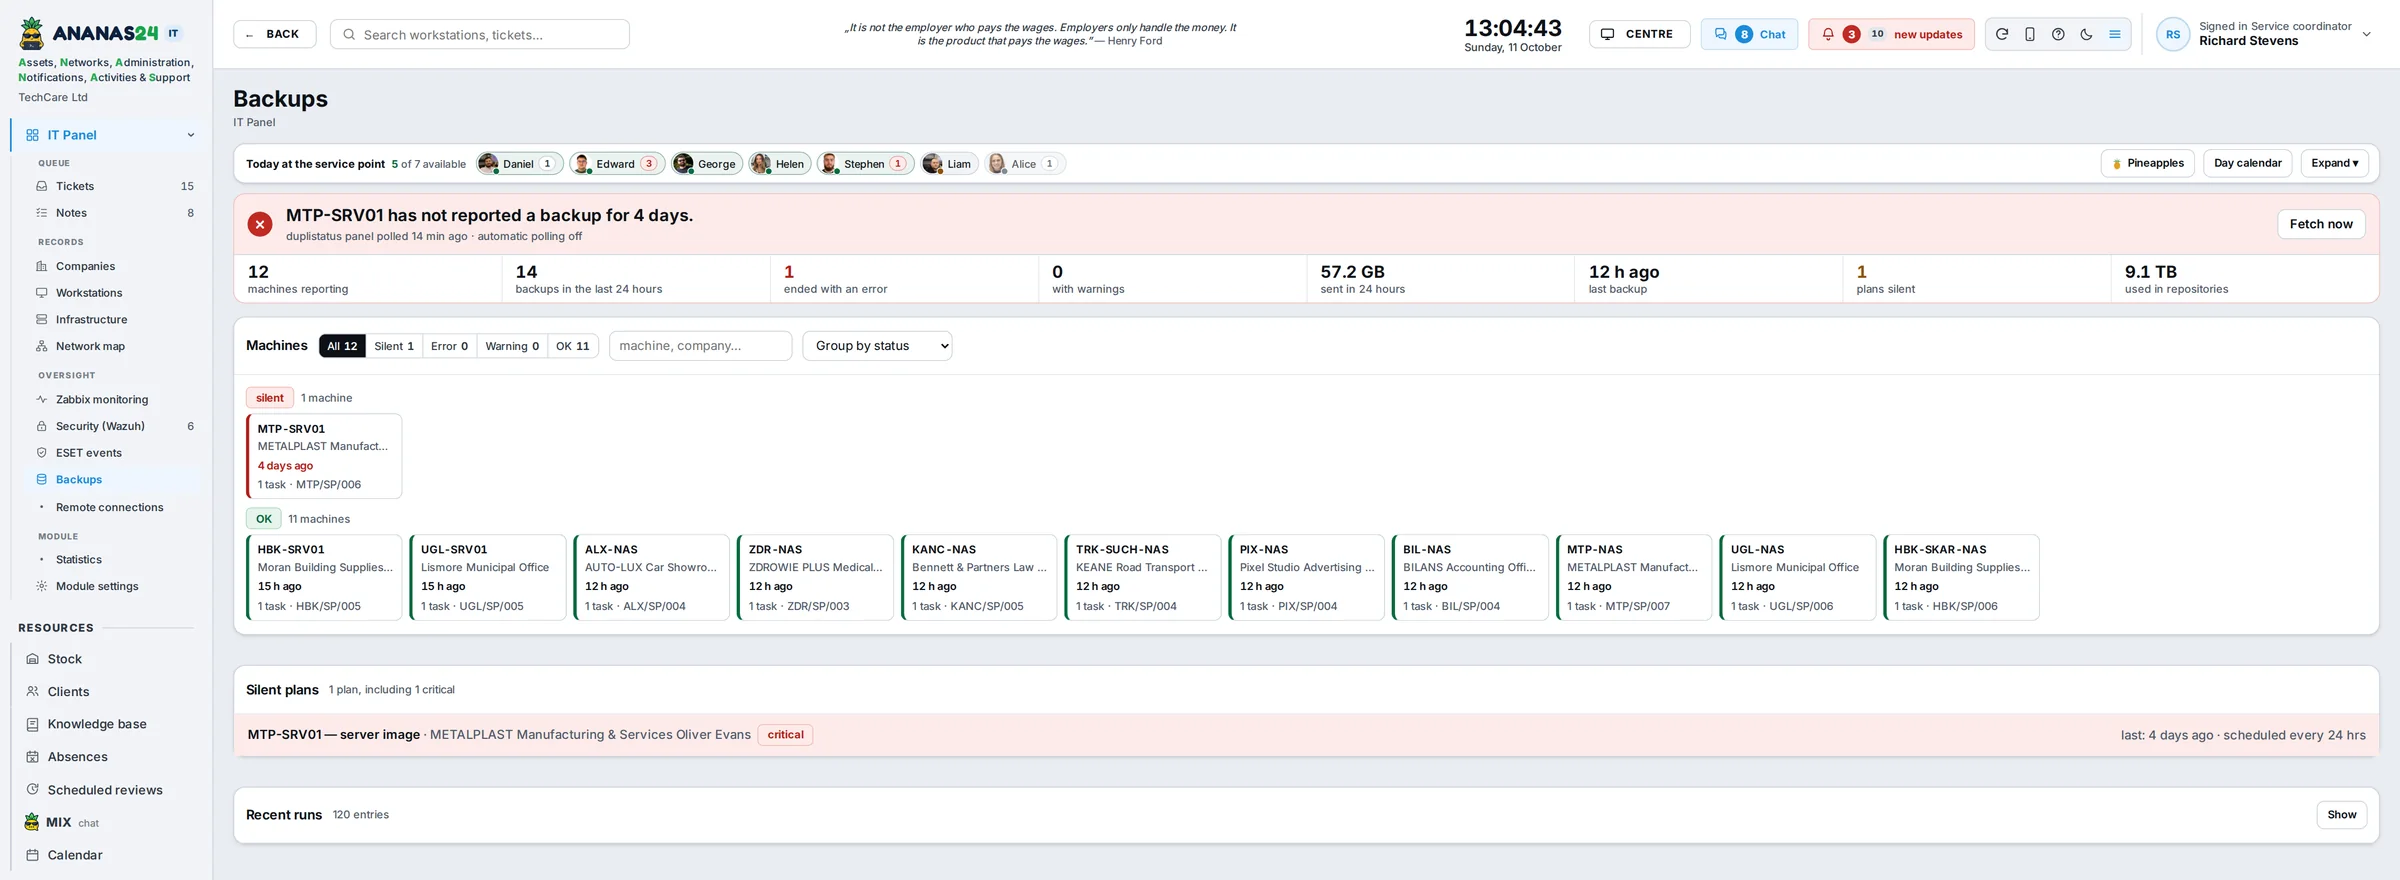Click the refresh icon in top toolbar
The image size is (2400, 880).
[2001, 34]
